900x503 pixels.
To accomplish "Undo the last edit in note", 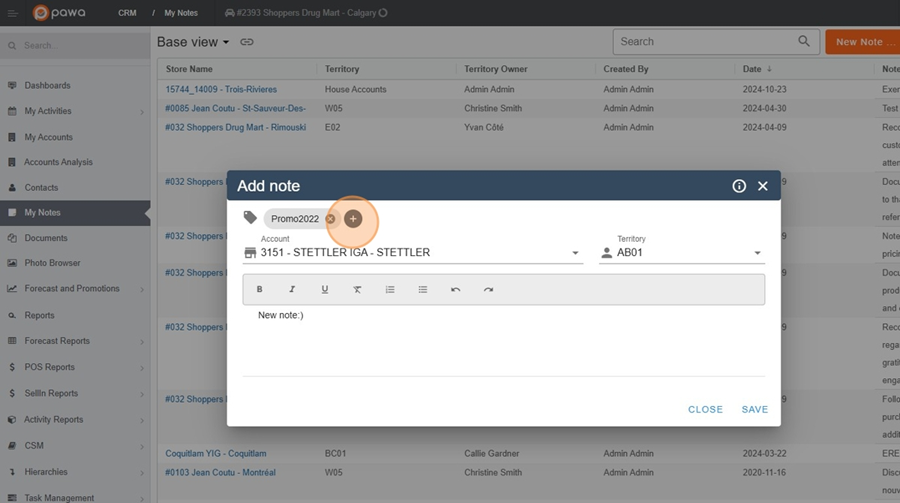I will [455, 289].
